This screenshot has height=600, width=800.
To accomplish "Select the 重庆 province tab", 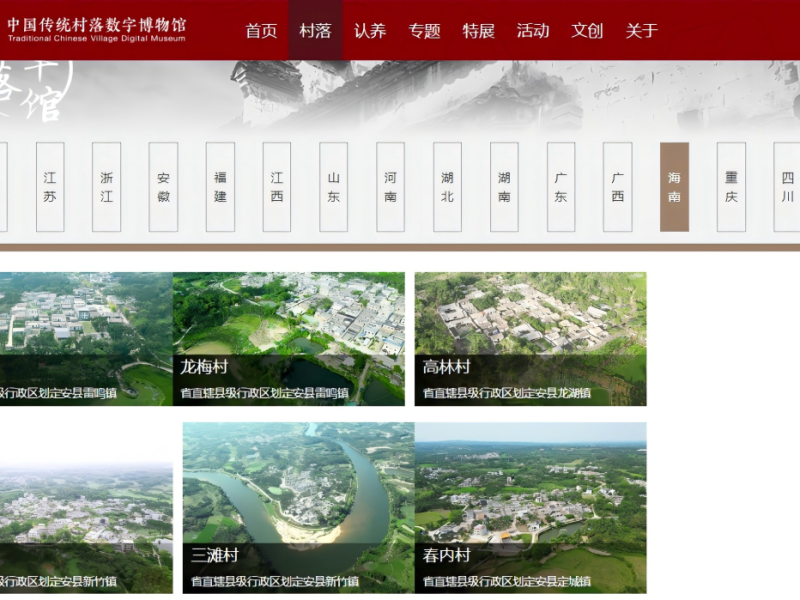I will pyautogui.click(x=731, y=187).
